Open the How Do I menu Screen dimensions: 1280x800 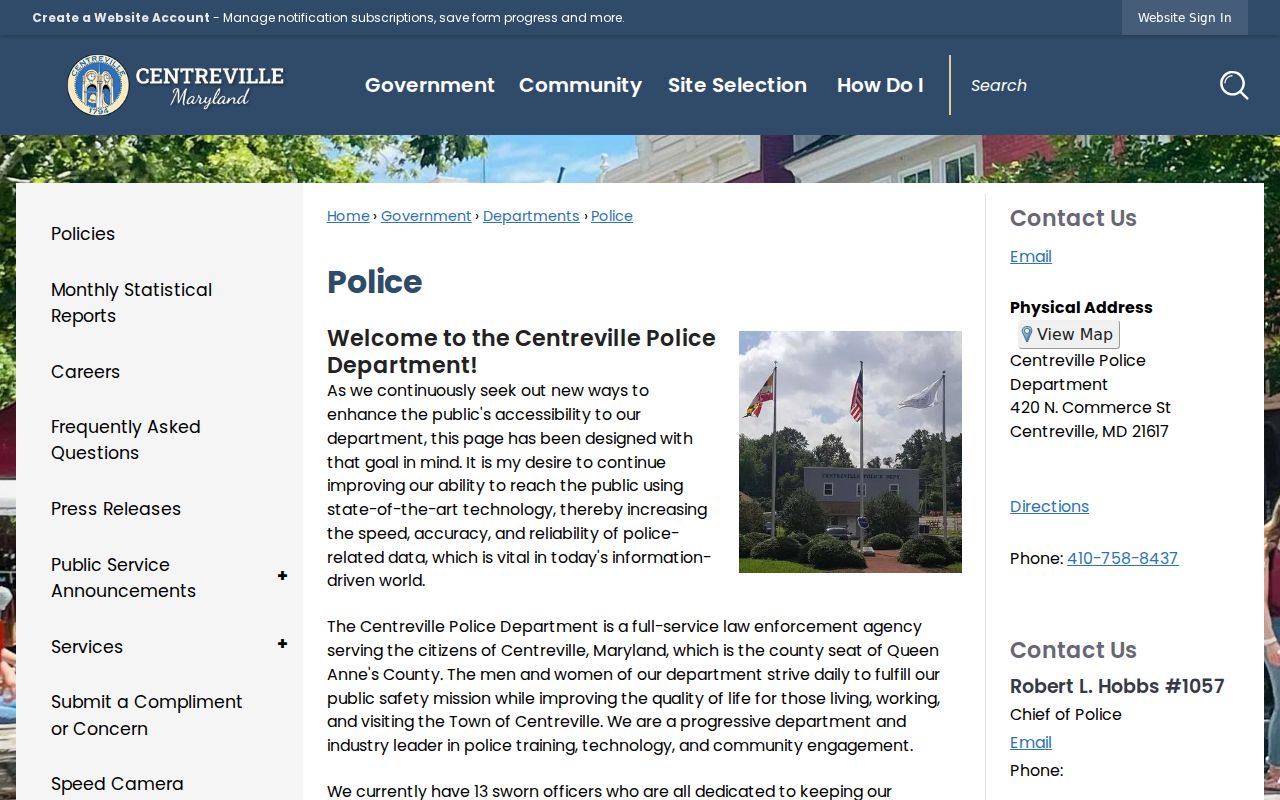pyautogui.click(x=880, y=85)
